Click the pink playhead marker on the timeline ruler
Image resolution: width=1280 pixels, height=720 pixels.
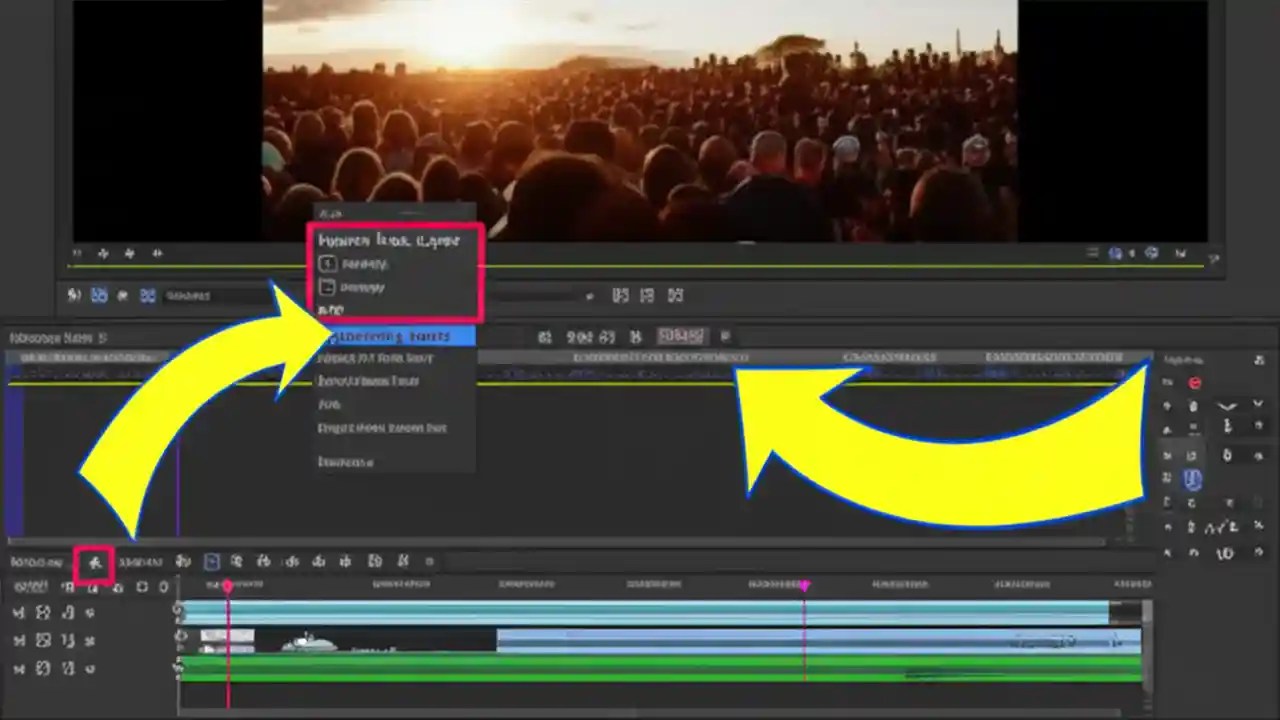click(x=228, y=586)
